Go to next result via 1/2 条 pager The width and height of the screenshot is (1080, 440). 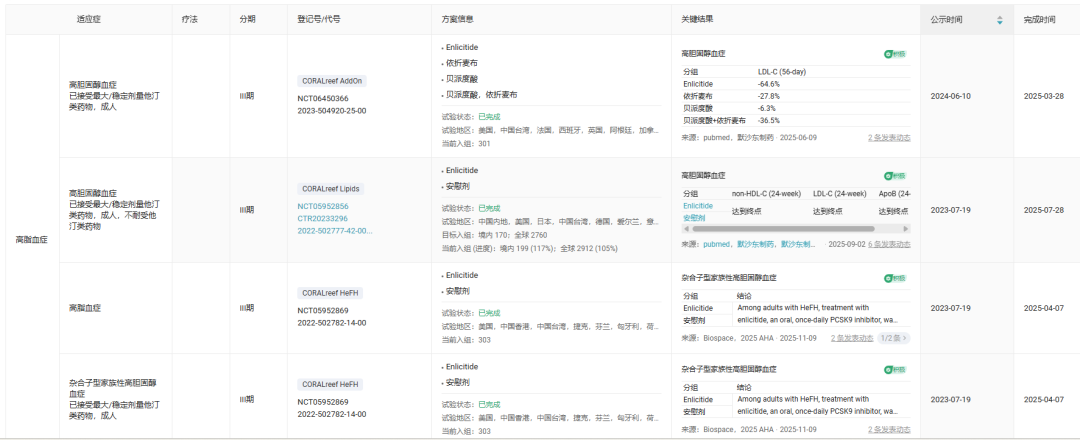pyautogui.click(x=893, y=338)
